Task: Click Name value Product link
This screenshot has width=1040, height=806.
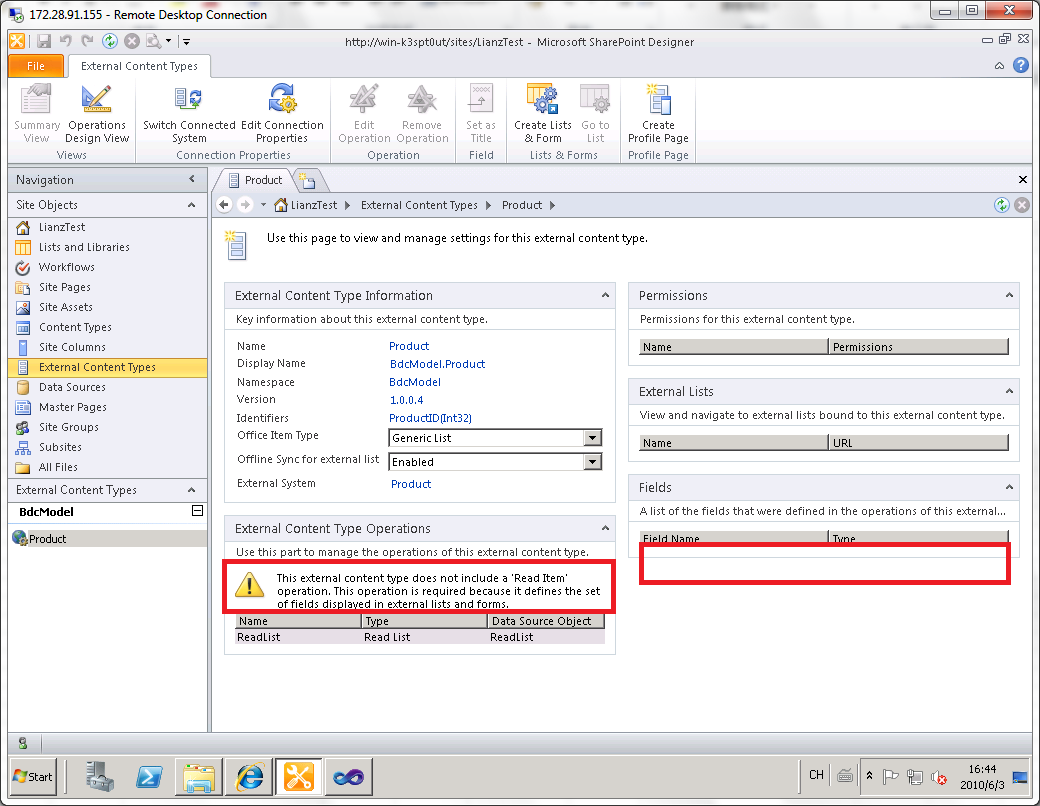Action: coord(409,346)
